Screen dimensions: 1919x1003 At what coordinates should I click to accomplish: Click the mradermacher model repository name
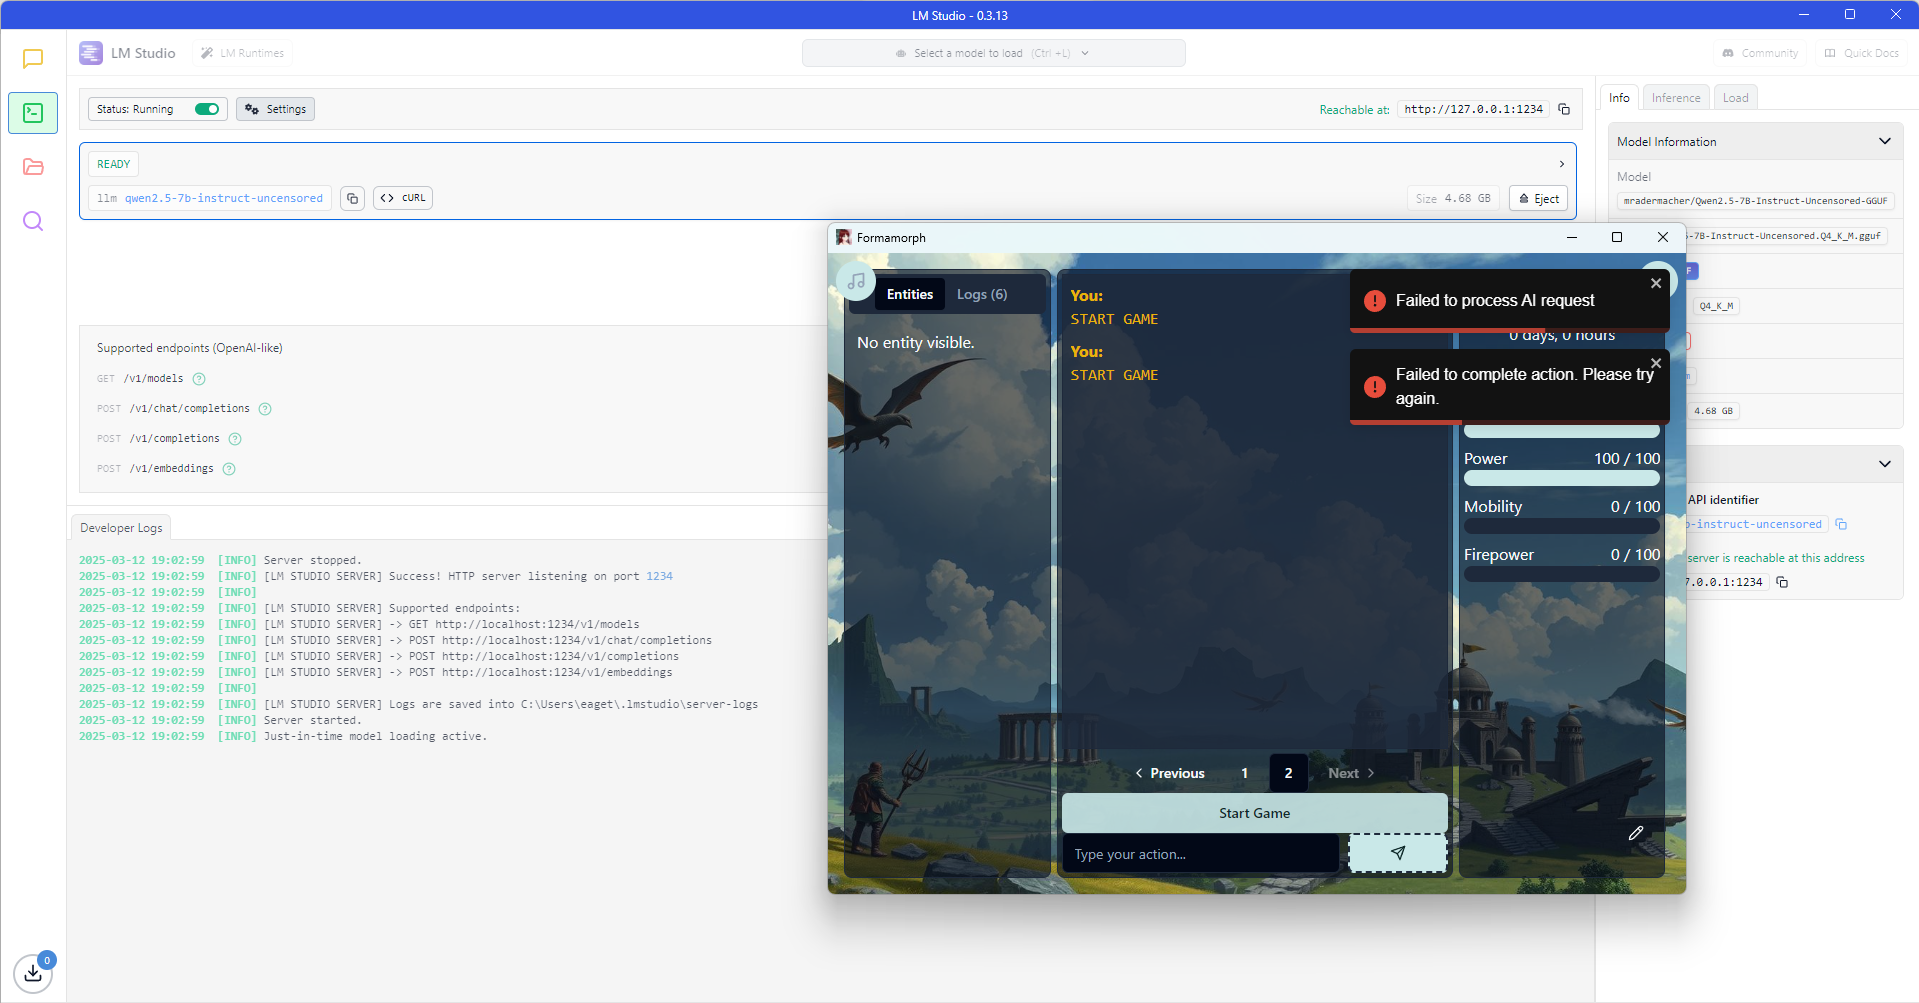1755,201
